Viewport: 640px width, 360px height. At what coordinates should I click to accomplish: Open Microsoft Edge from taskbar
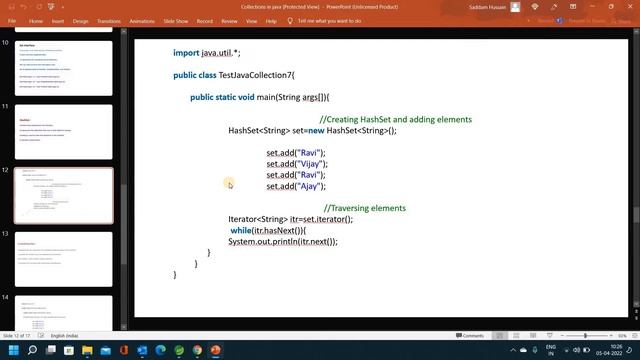tap(160, 350)
